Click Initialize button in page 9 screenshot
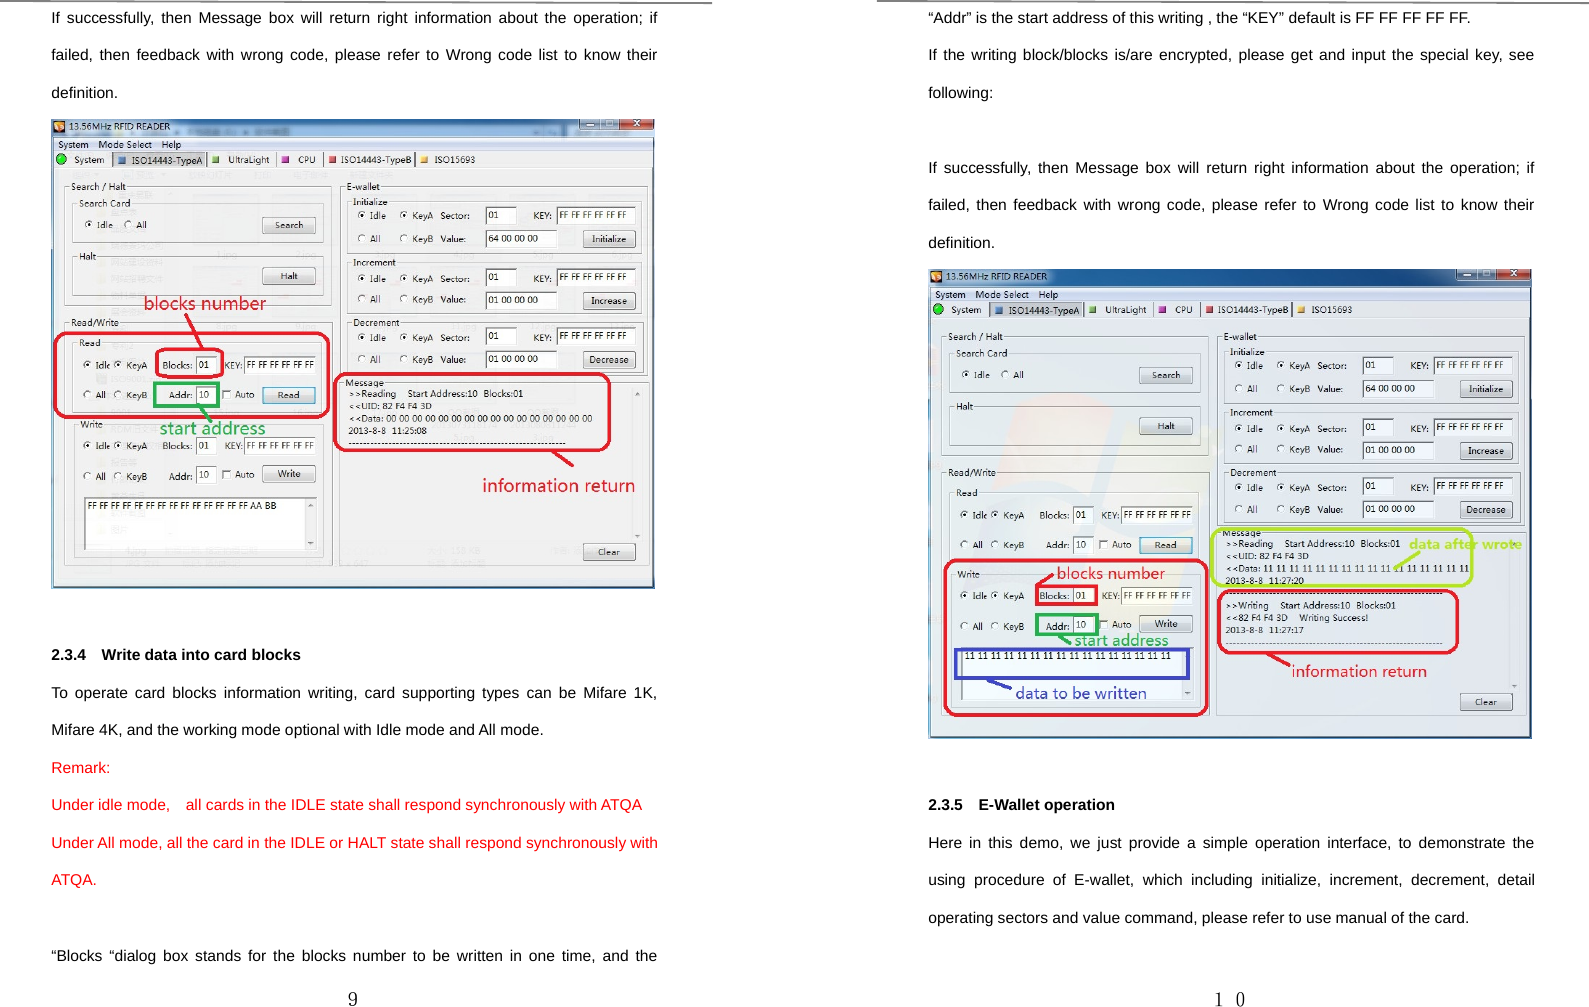This screenshot has height=1007, width=1589. point(609,239)
